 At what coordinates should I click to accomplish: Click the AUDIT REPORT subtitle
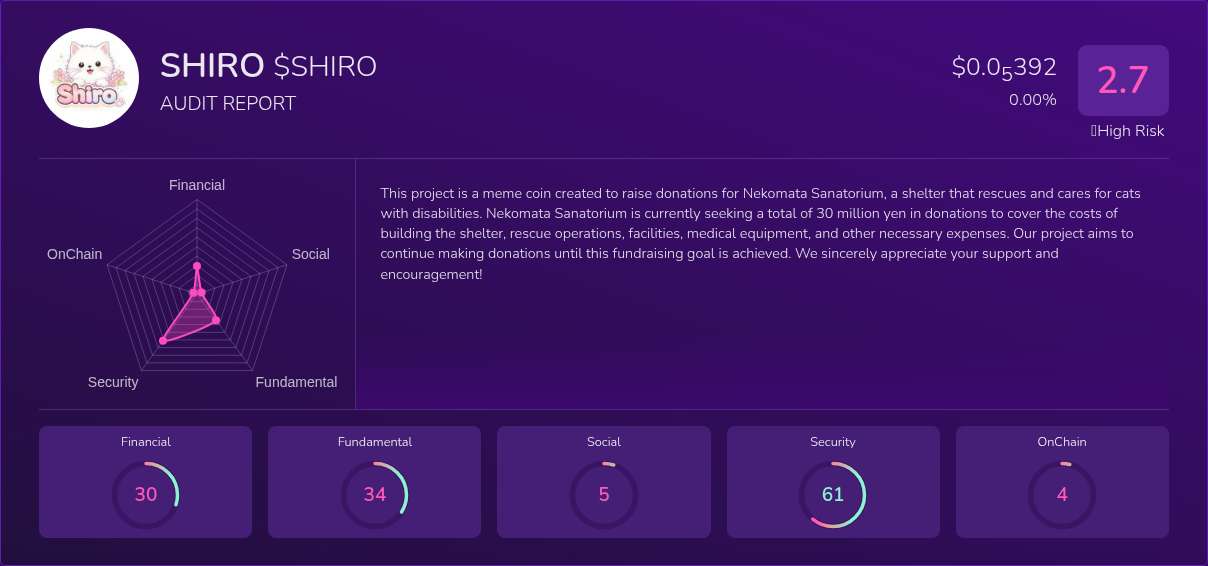tap(228, 103)
